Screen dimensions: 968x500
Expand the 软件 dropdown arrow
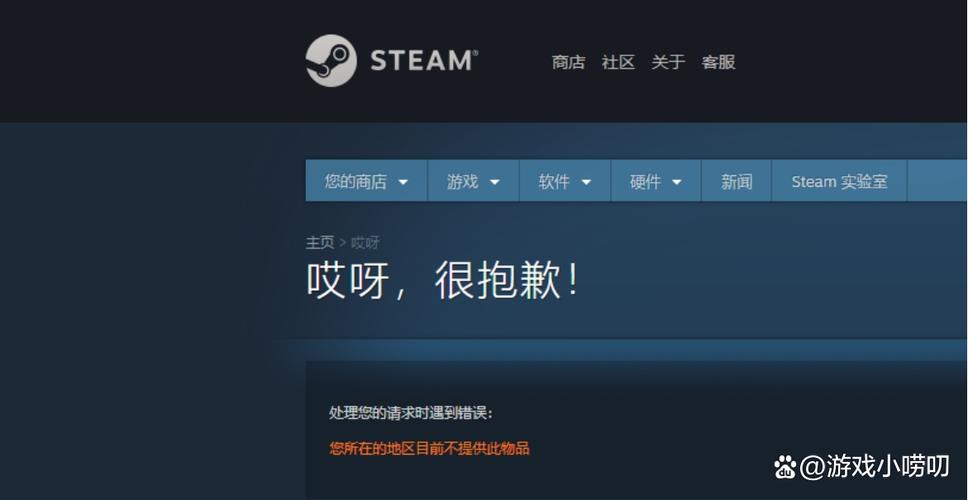click(x=586, y=182)
